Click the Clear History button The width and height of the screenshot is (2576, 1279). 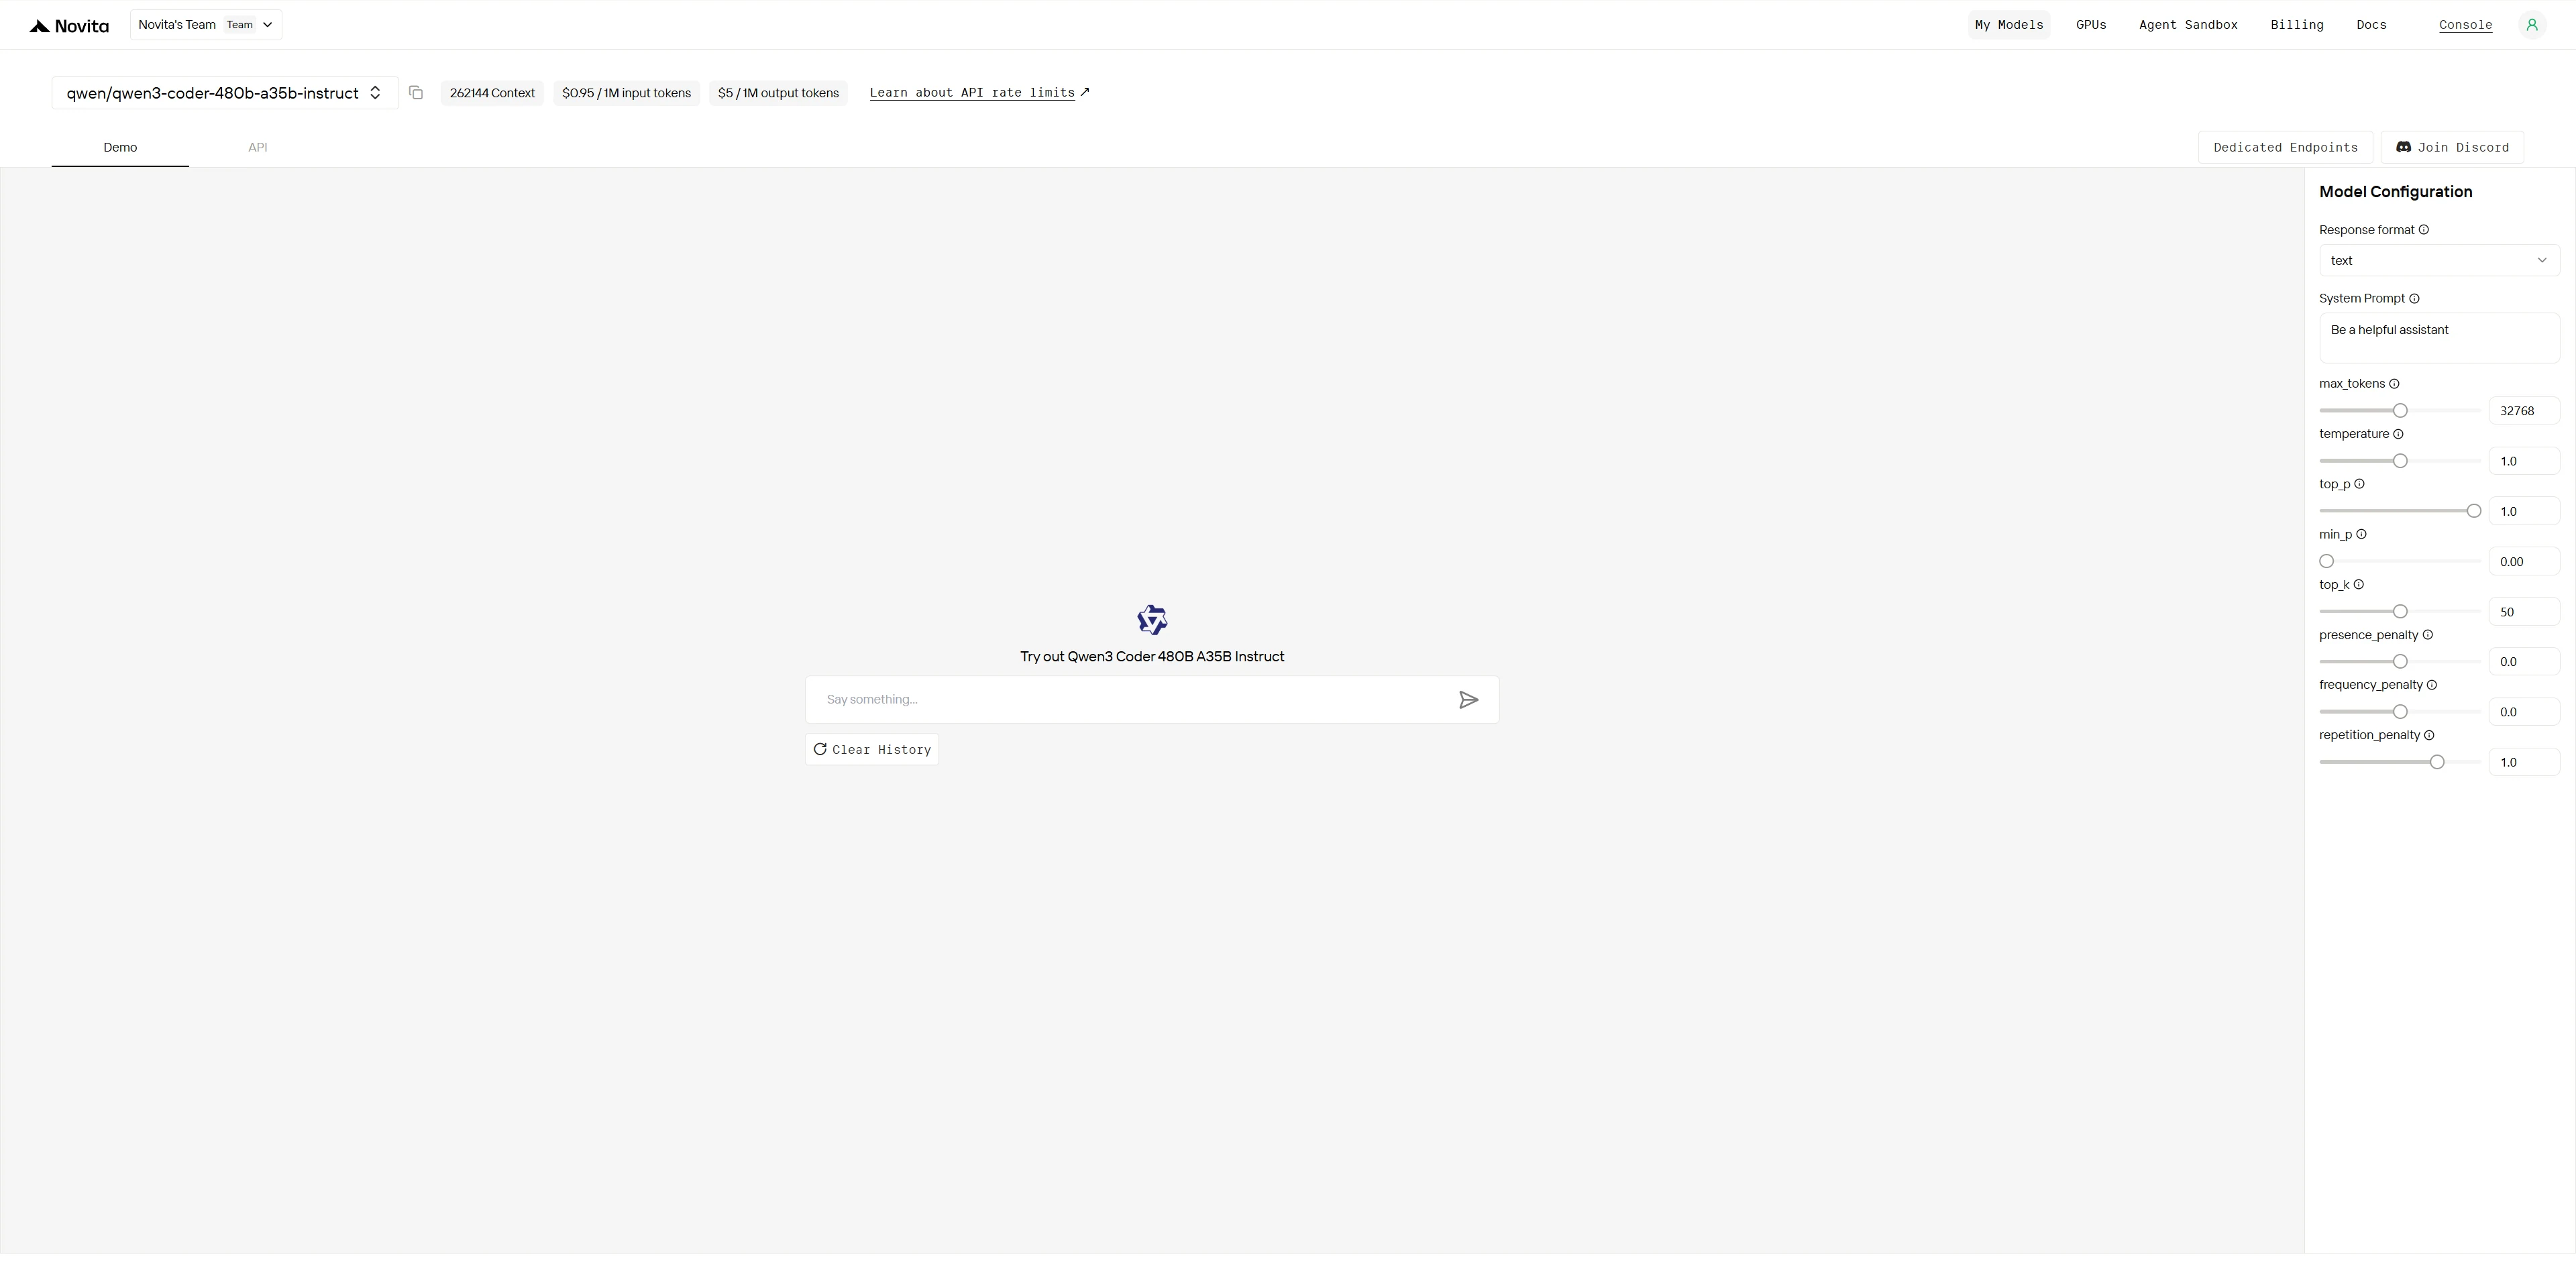(x=872, y=750)
